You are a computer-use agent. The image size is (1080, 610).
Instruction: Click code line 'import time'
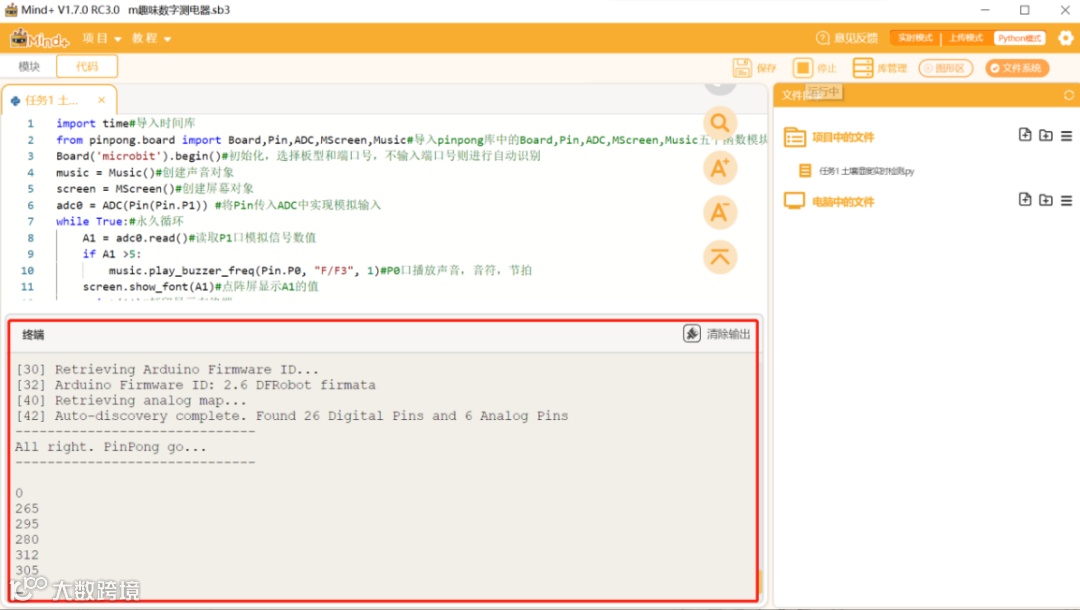point(125,123)
